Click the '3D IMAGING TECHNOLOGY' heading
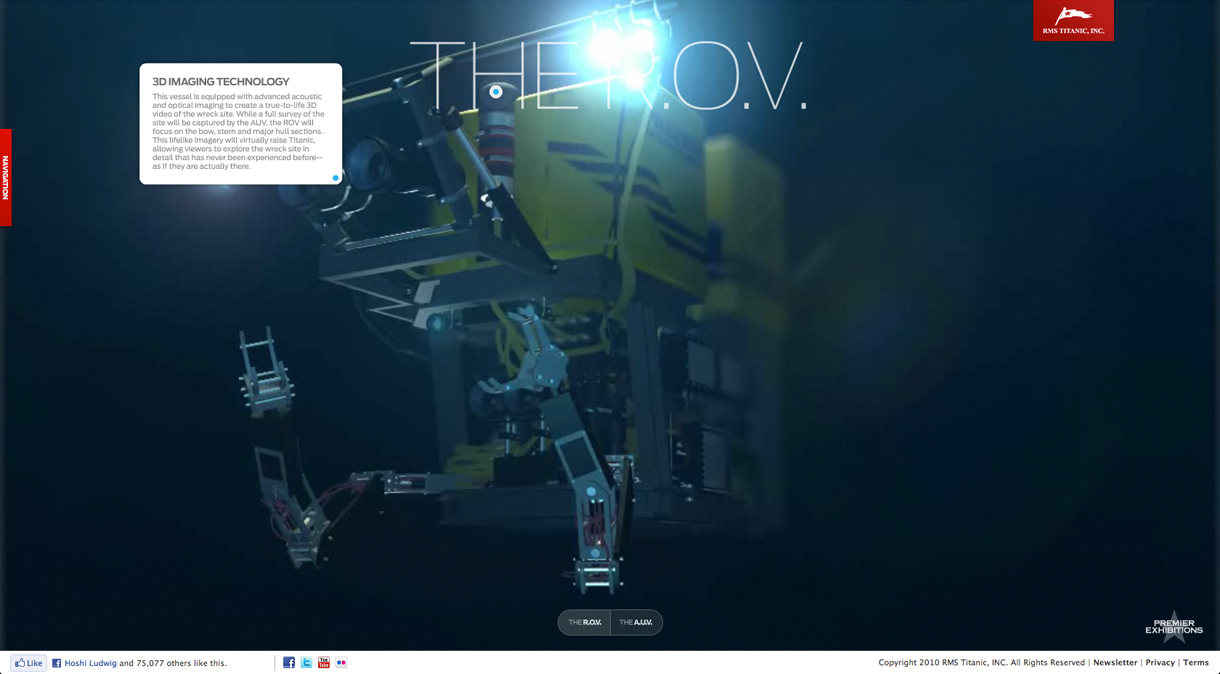1220x674 pixels. point(221,82)
